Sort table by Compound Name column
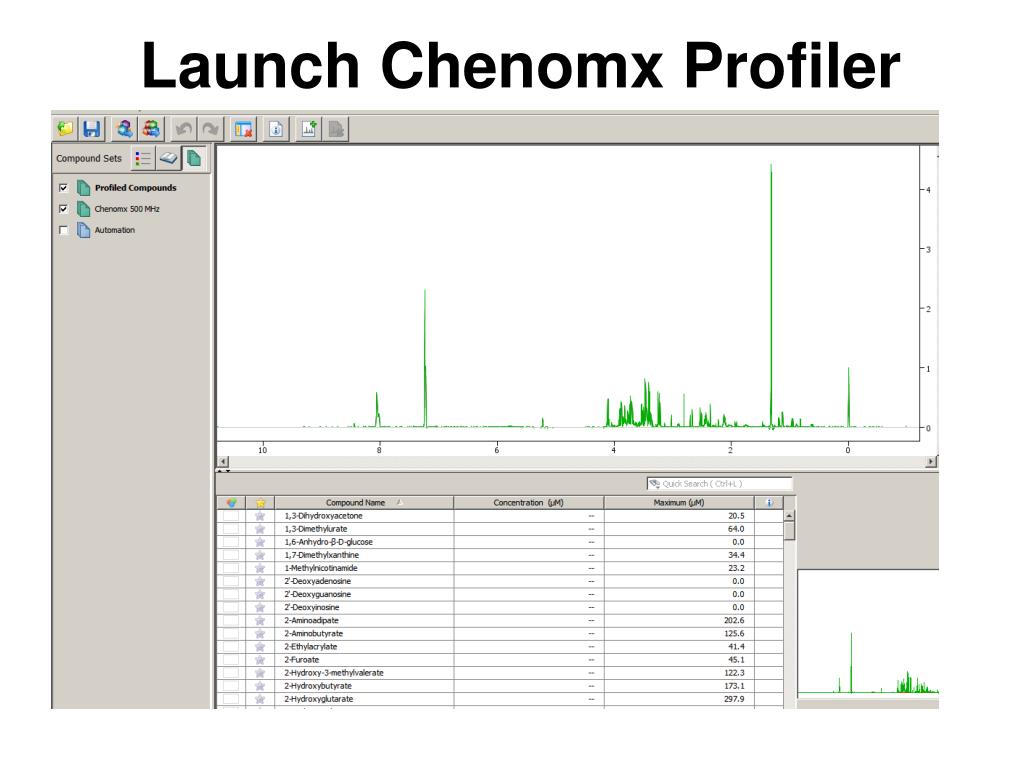1024x768 pixels. click(364, 502)
